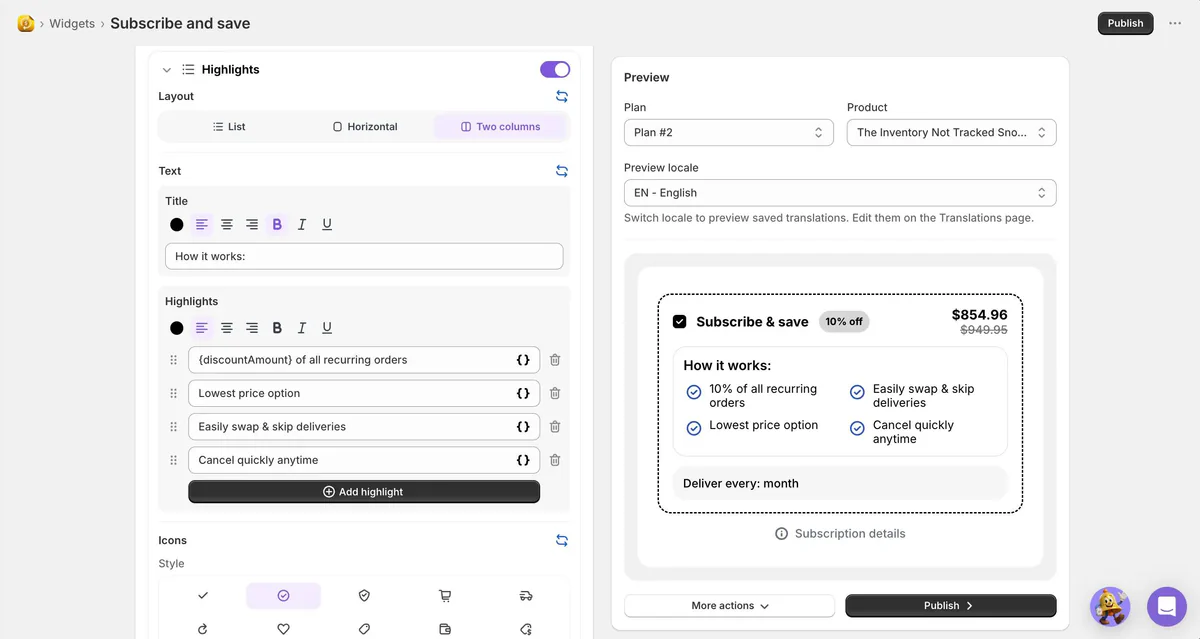Select shopping cart icon style
The image size is (1200, 639).
pos(445,595)
